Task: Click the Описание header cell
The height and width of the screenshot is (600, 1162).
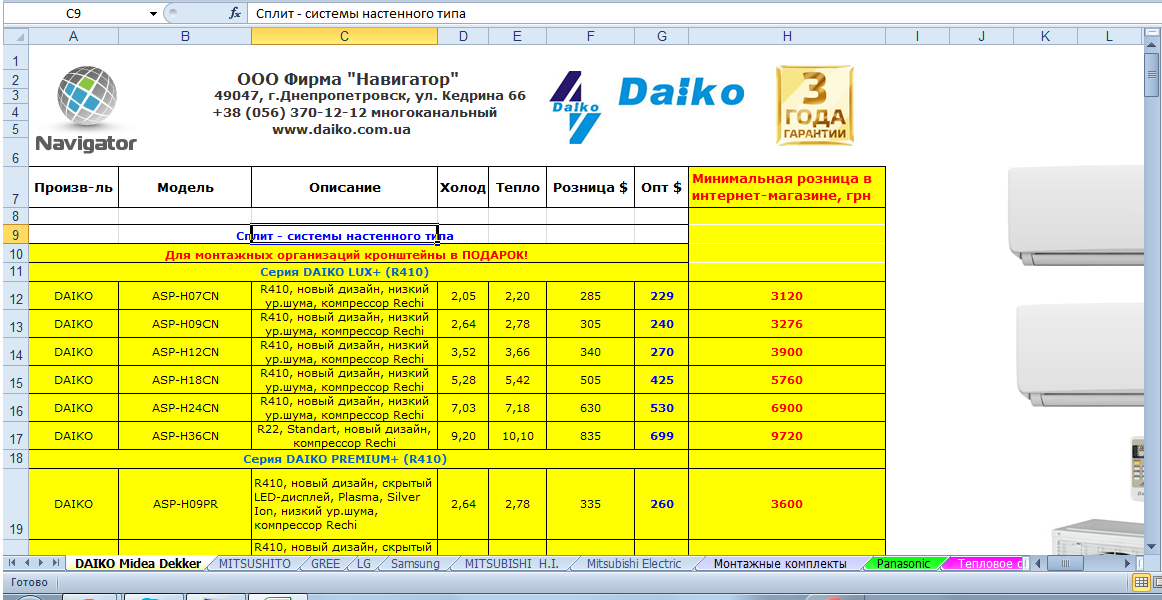Action: 345,187
